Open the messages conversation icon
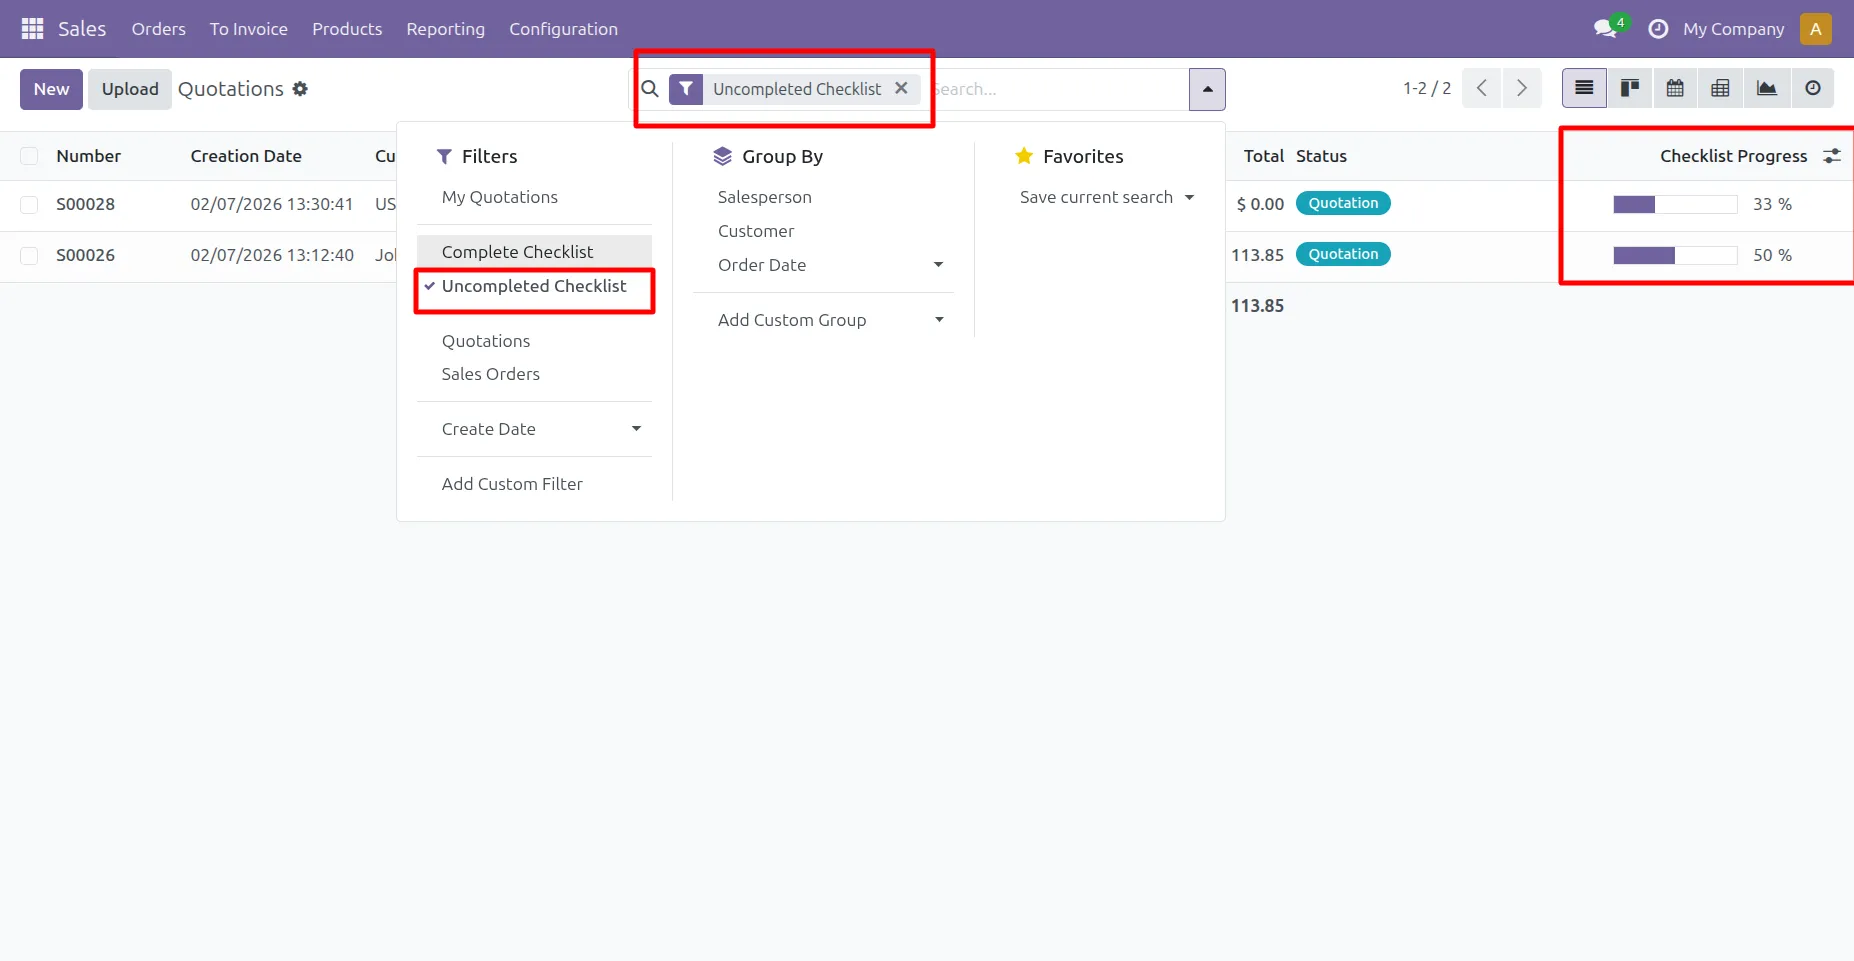 1606,29
